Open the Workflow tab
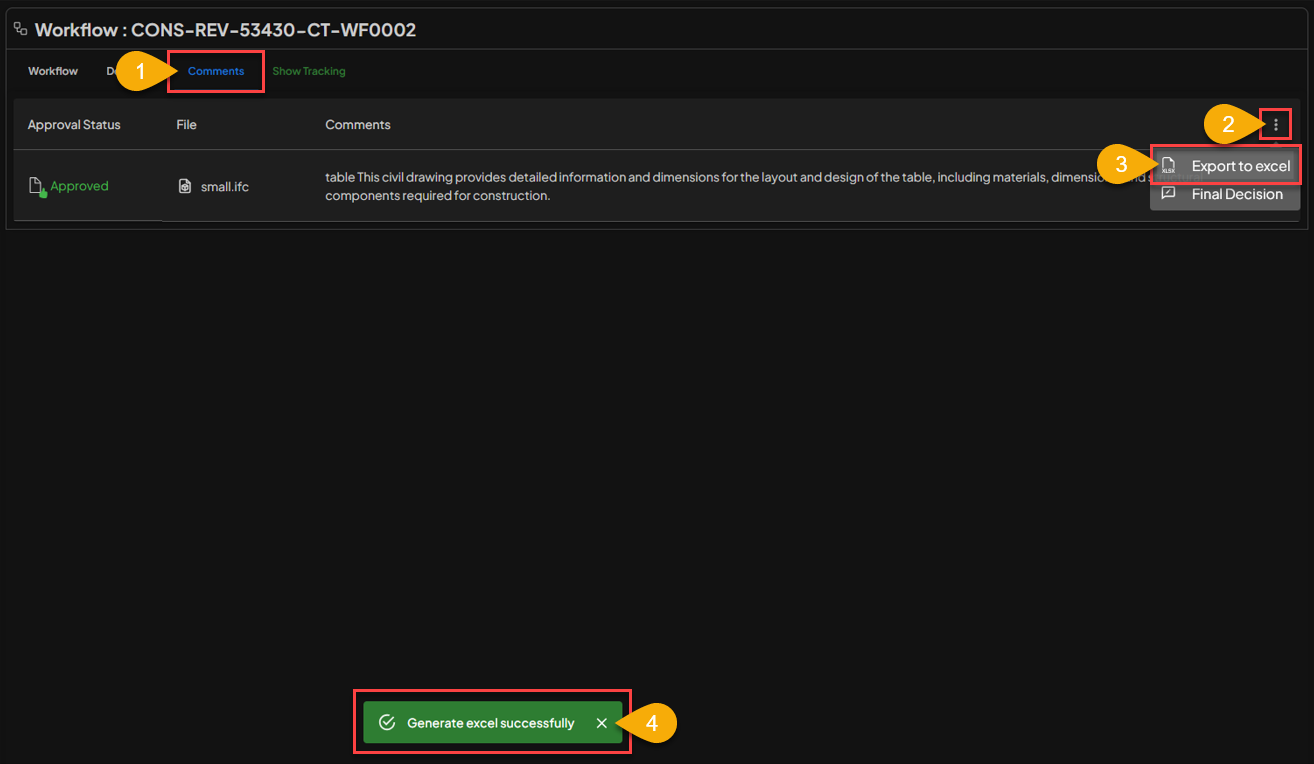Image resolution: width=1314 pixels, height=764 pixels. click(x=52, y=71)
